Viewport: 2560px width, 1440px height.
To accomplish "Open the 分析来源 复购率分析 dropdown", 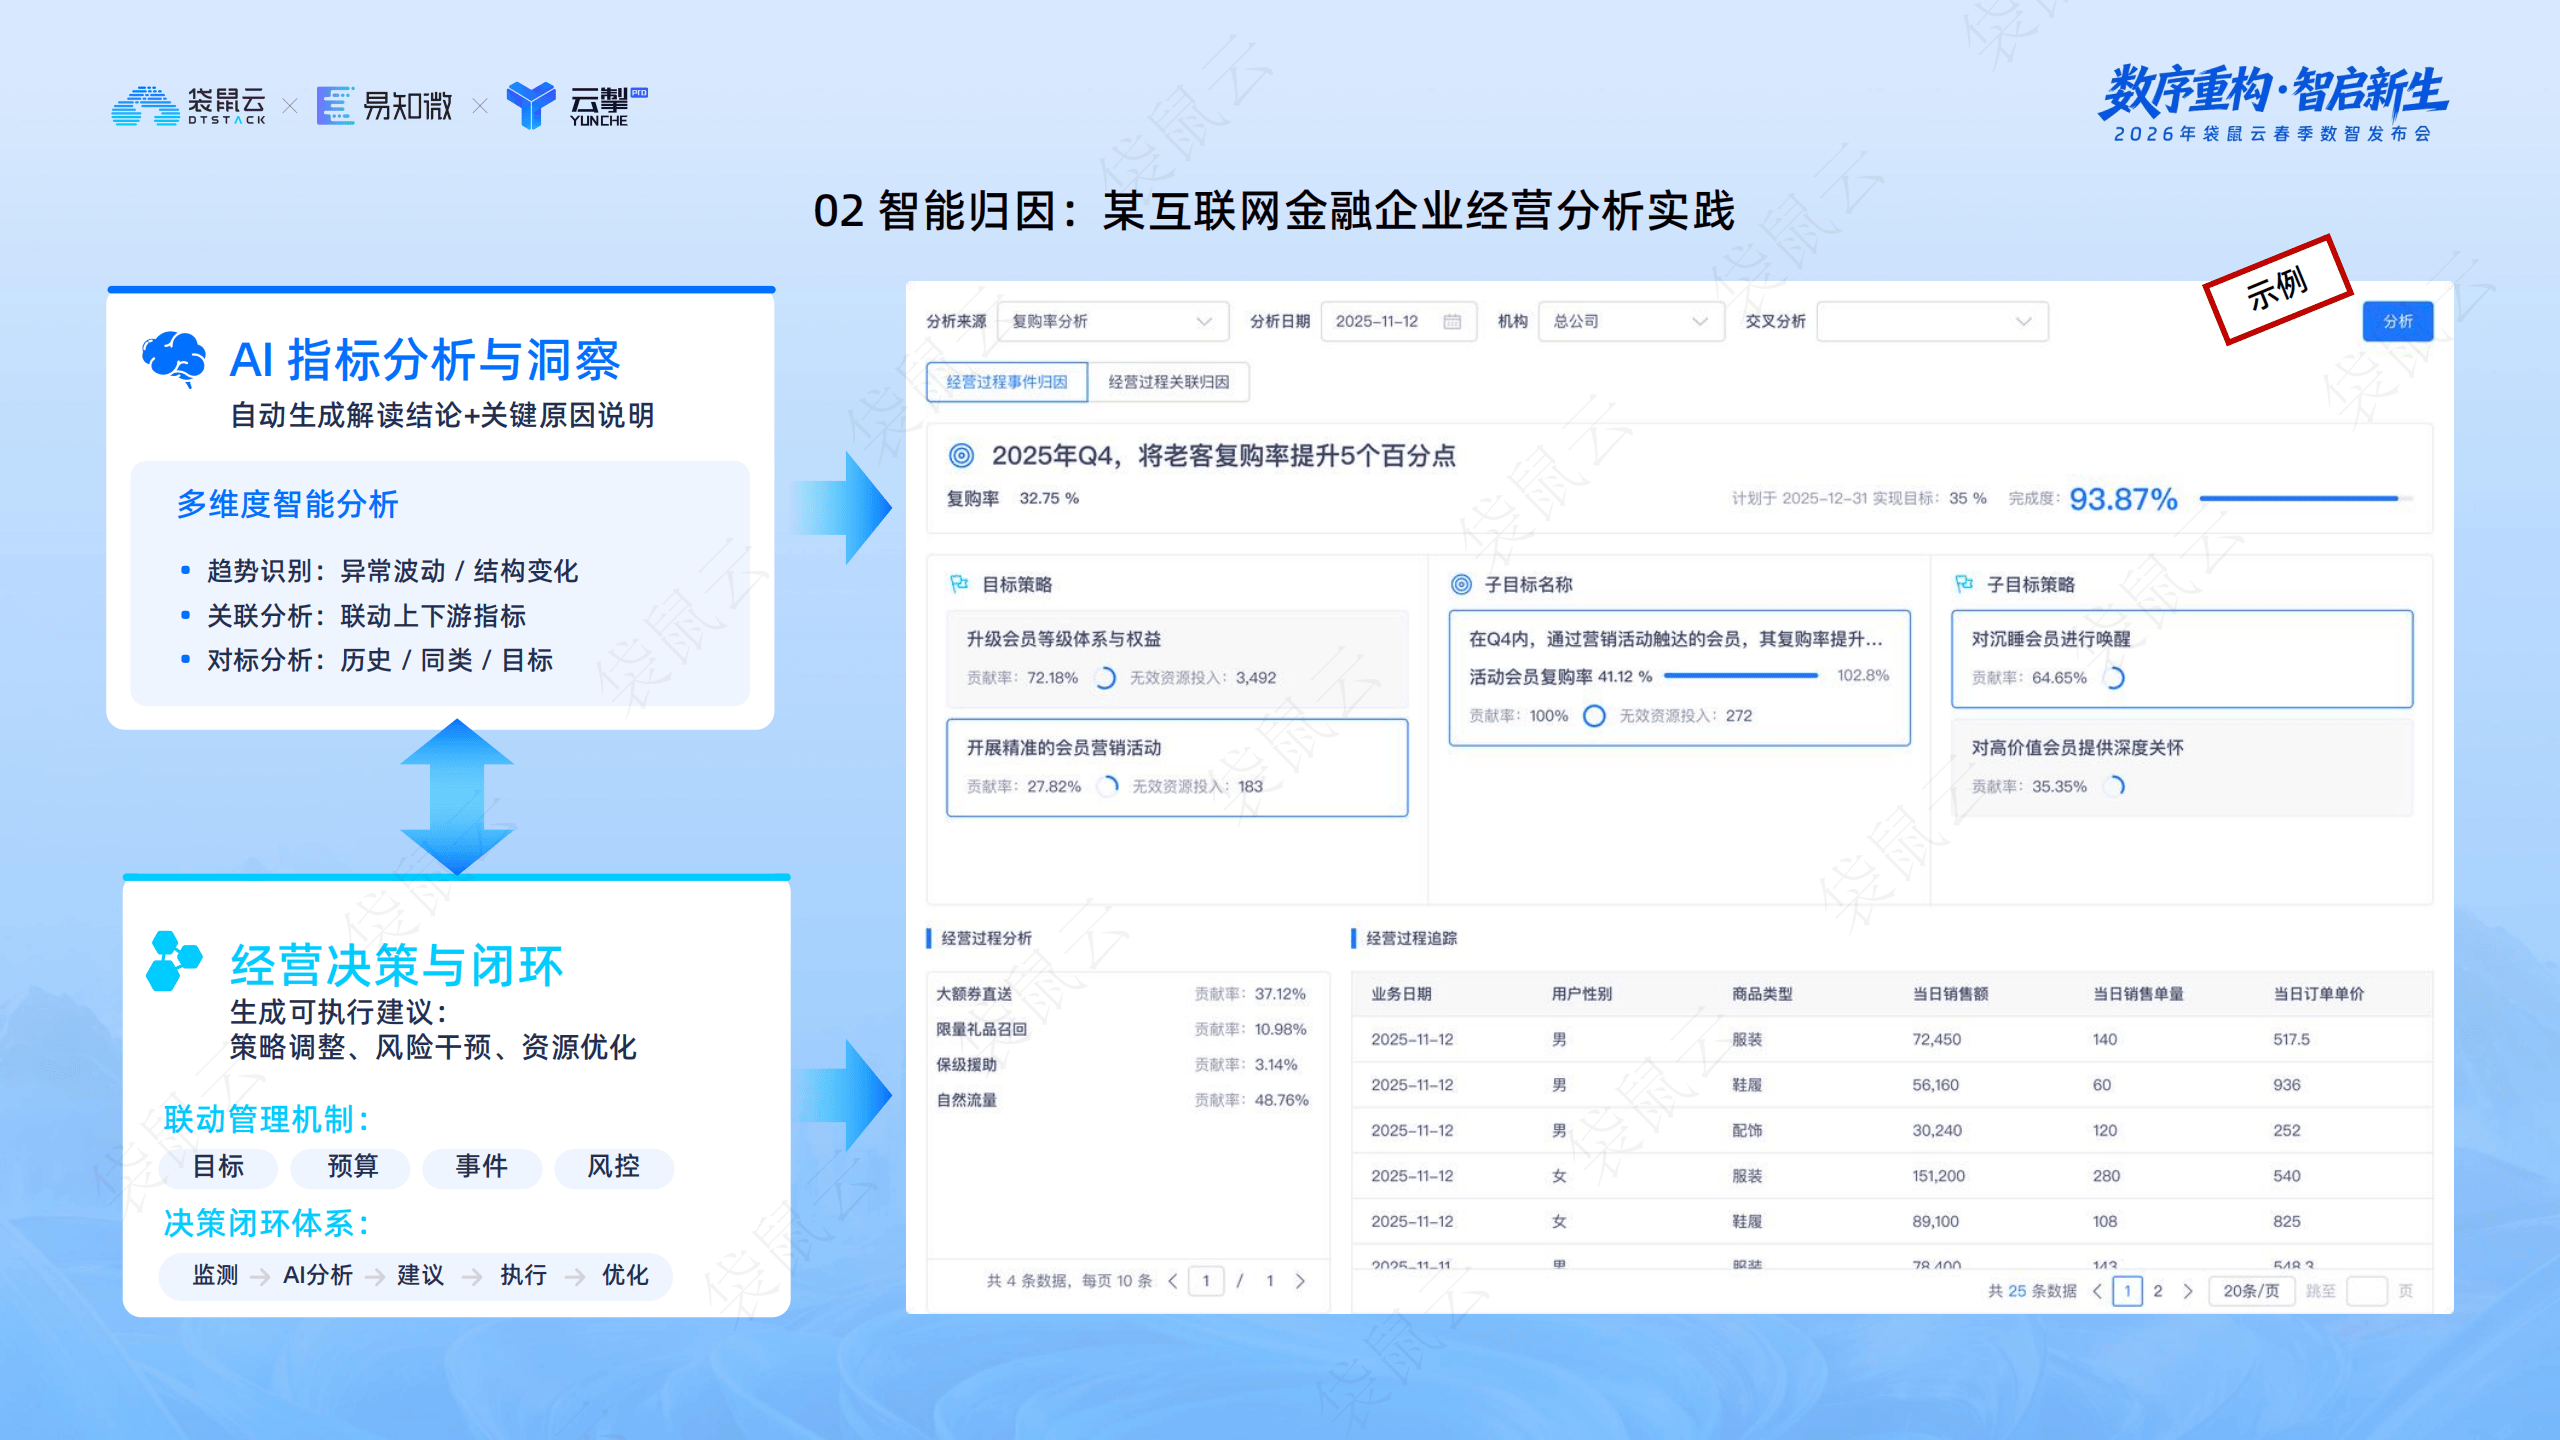I will pyautogui.click(x=1113, y=321).
